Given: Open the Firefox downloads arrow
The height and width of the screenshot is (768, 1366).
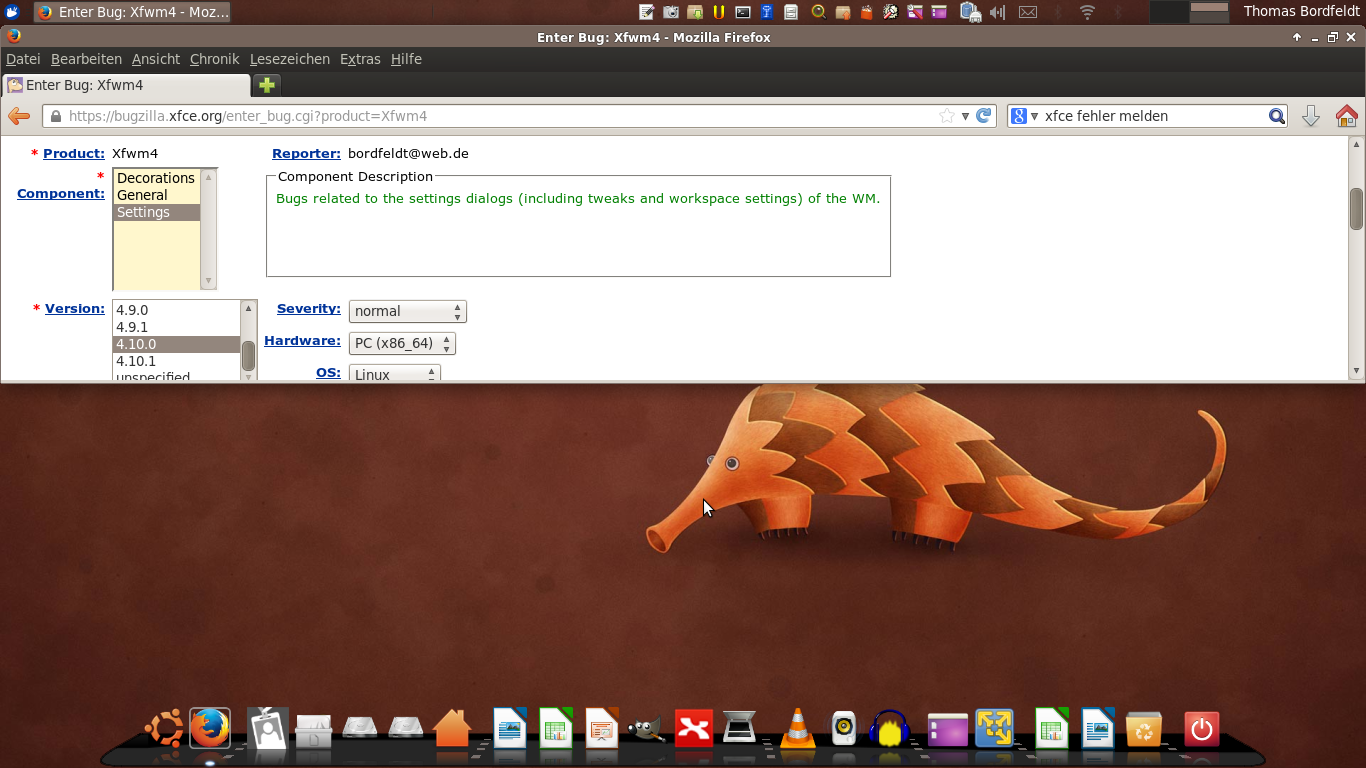Looking at the screenshot, I should click(x=1310, y=116).
